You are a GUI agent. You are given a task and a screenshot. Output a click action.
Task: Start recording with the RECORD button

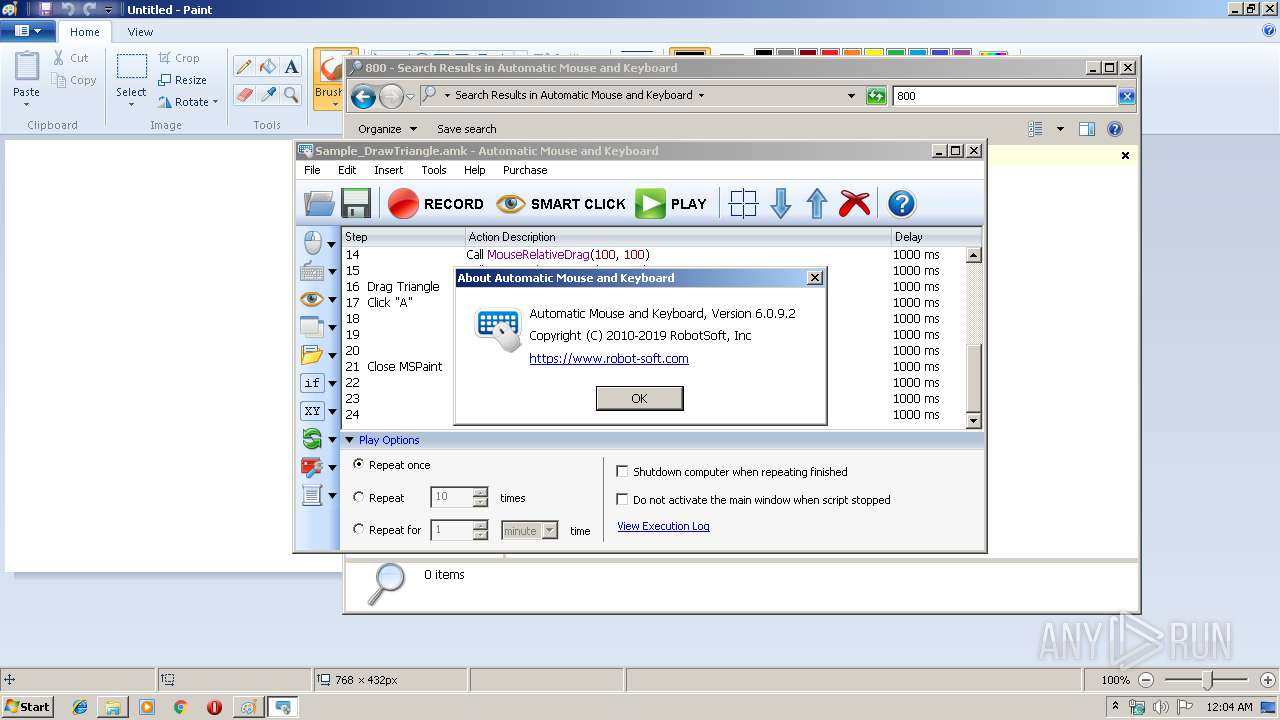click(x=436, y=203)
